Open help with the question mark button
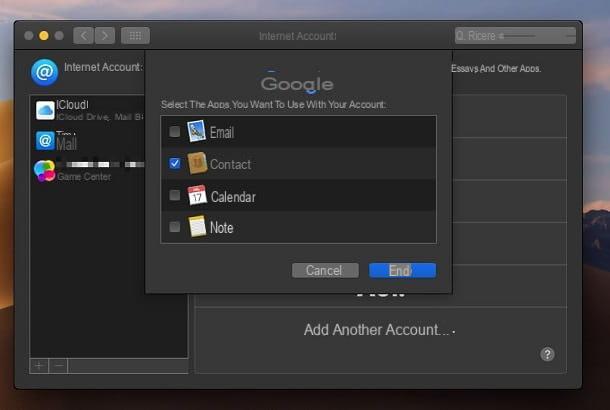Image resolution: width=610 pixels, height=410 pixels. (547, 354)
